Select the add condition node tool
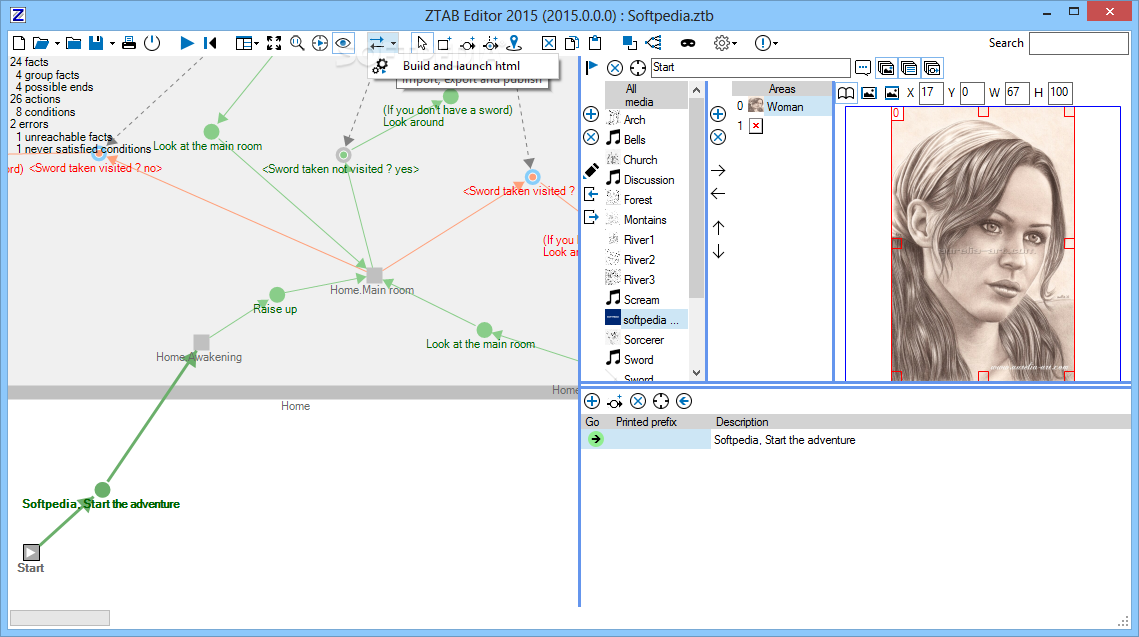This screenshot has height=637, width=1139. coord(491,44)
